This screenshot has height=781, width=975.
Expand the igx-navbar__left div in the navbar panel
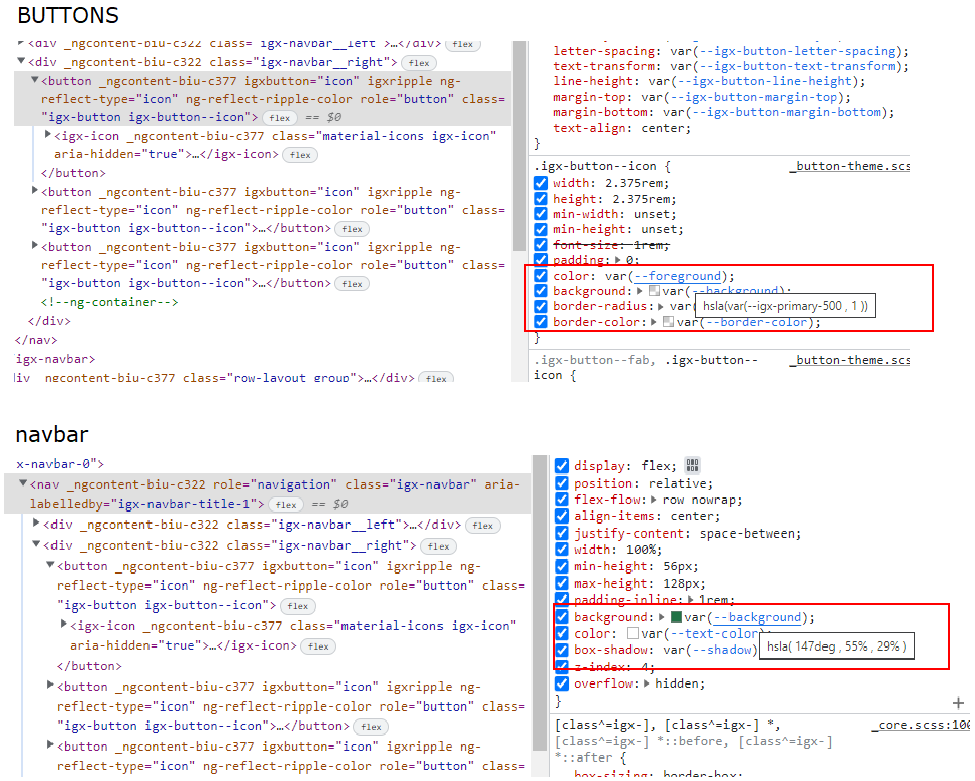click(x=36, y=523)
